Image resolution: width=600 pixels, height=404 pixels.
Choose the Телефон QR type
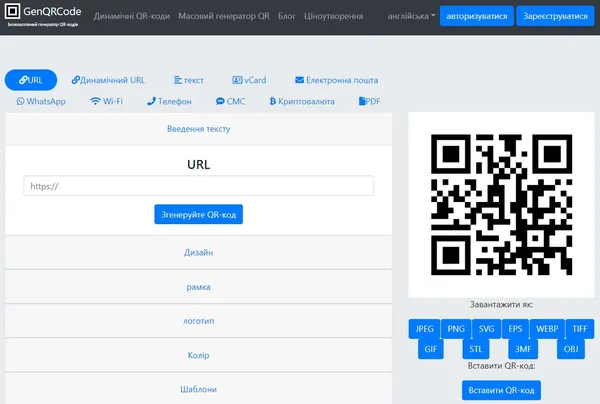click(x=169, y=101)
